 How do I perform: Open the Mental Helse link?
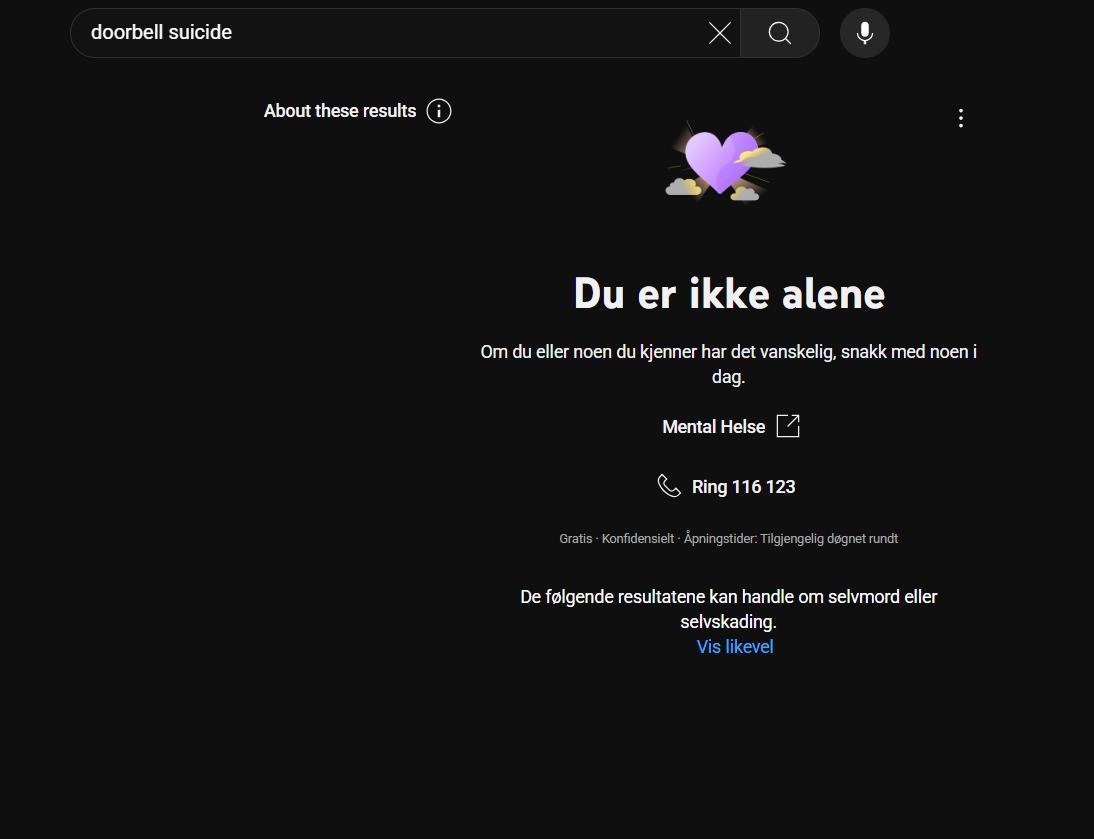[x=714, y=427]
